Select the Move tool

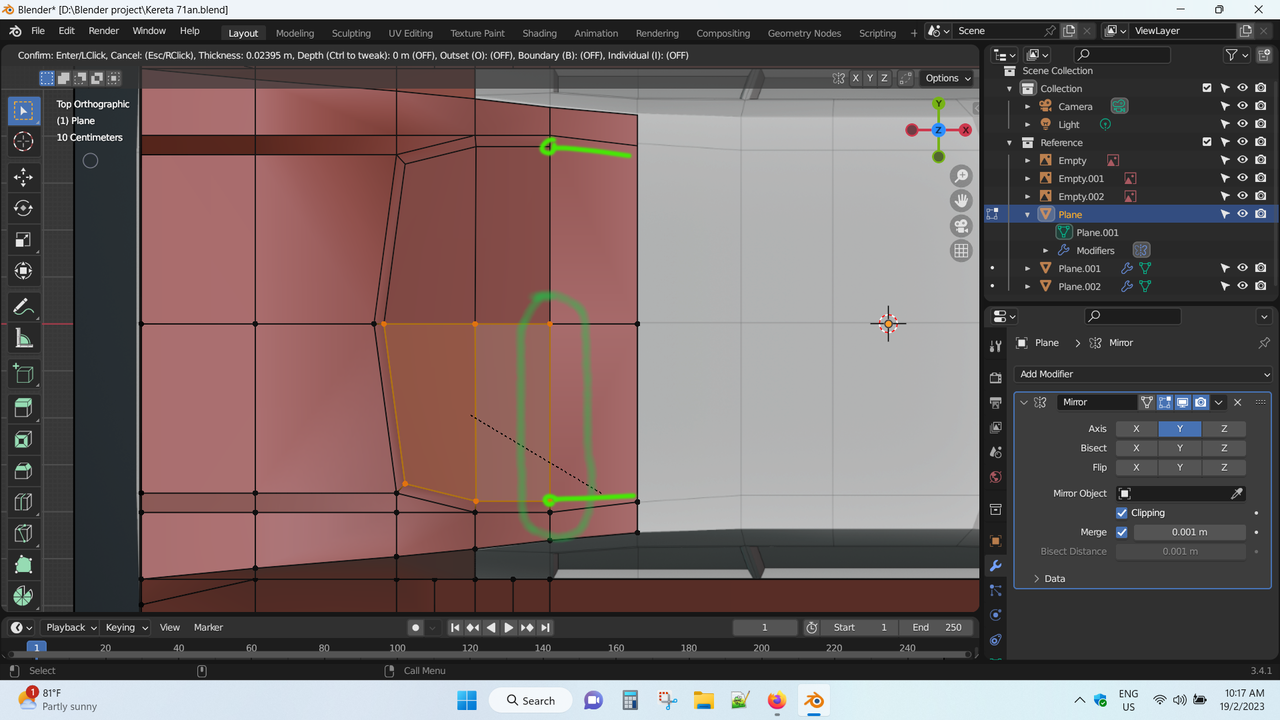(x=23, y=177)
